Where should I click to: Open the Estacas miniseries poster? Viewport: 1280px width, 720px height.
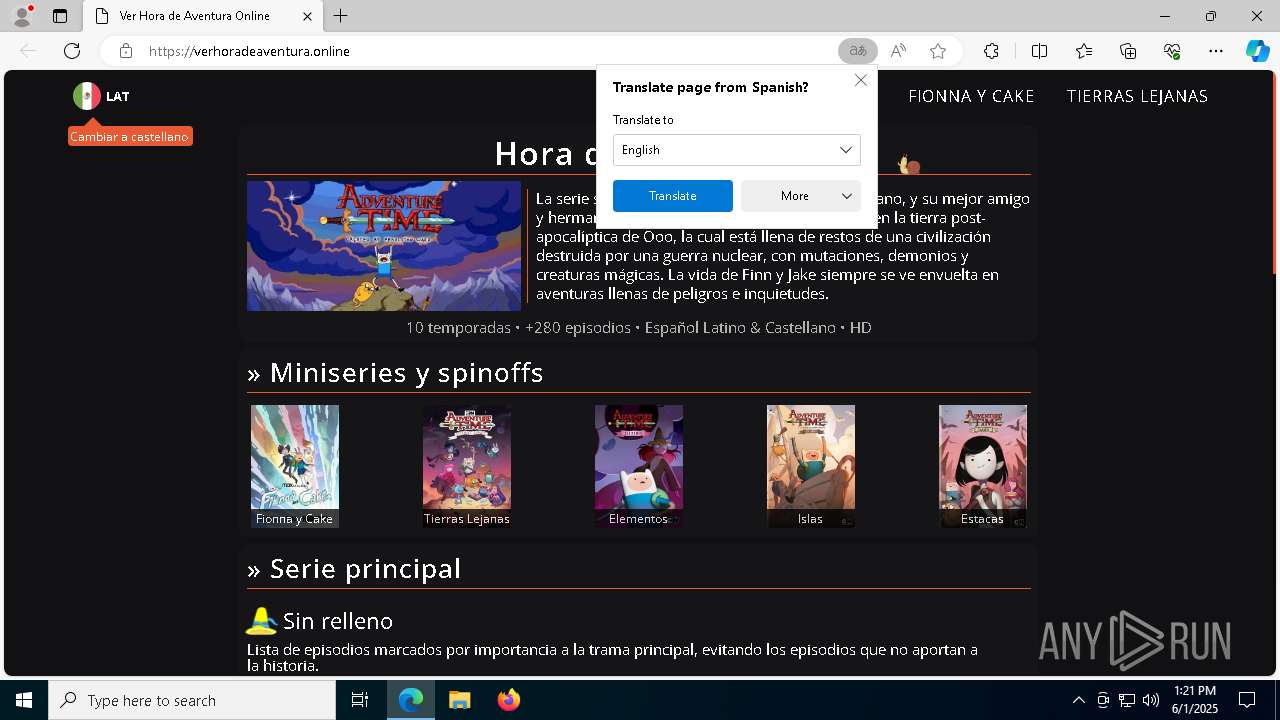(983, 466)
